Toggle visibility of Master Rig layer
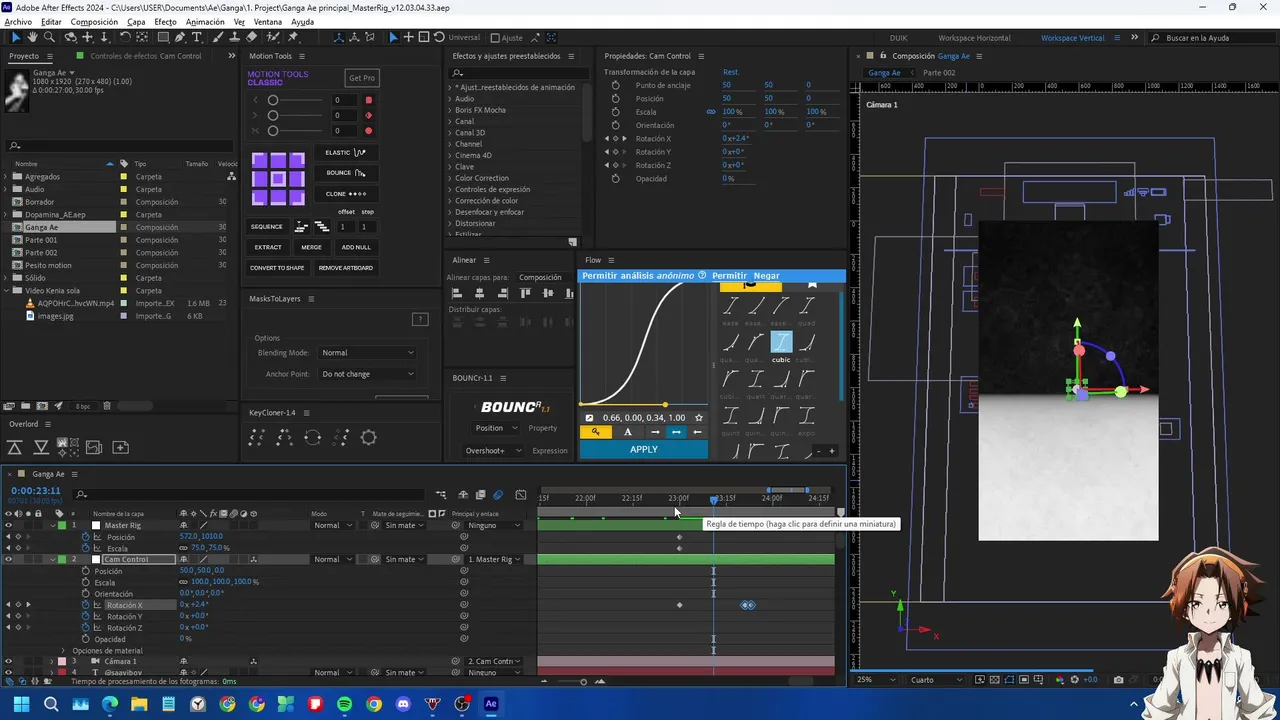 (8, 525)
